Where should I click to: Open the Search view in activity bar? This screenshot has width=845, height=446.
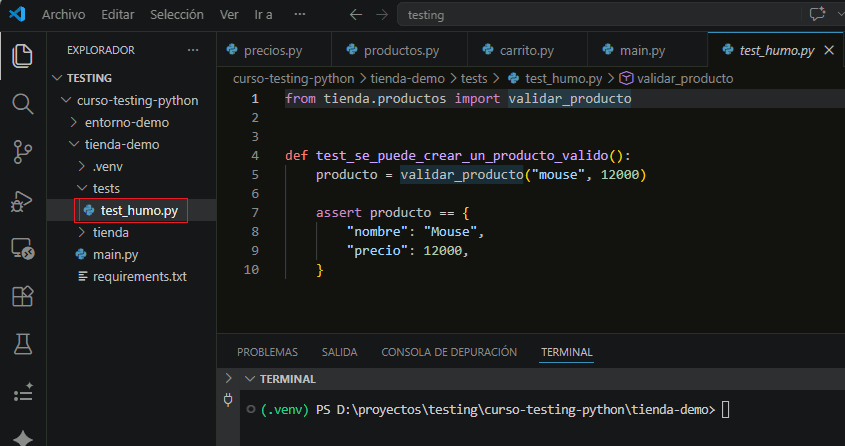coord(22,103)
